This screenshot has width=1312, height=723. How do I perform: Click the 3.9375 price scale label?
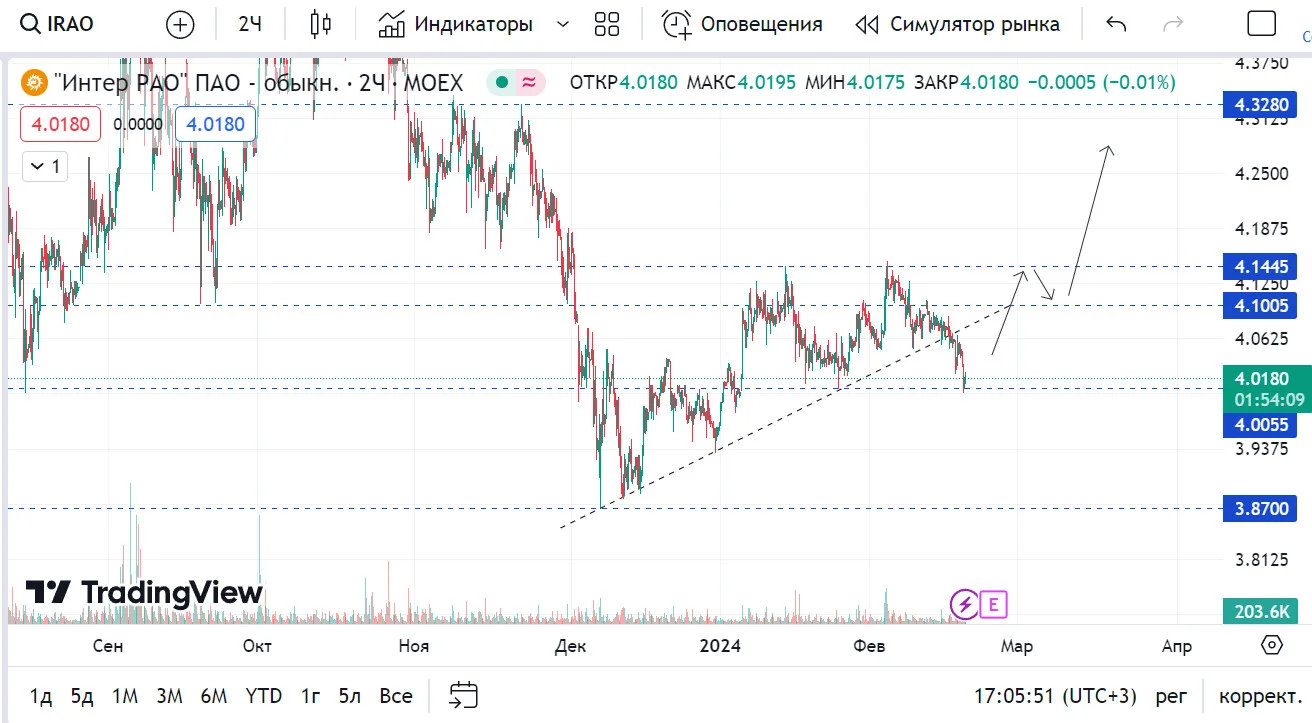(1260, 449)
